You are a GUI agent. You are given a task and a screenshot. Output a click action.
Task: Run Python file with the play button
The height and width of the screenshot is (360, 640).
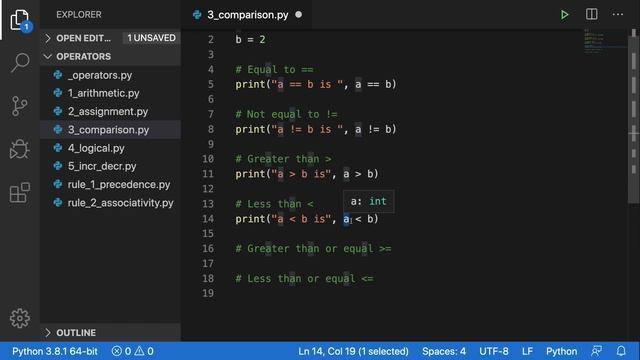pos(564,15)
